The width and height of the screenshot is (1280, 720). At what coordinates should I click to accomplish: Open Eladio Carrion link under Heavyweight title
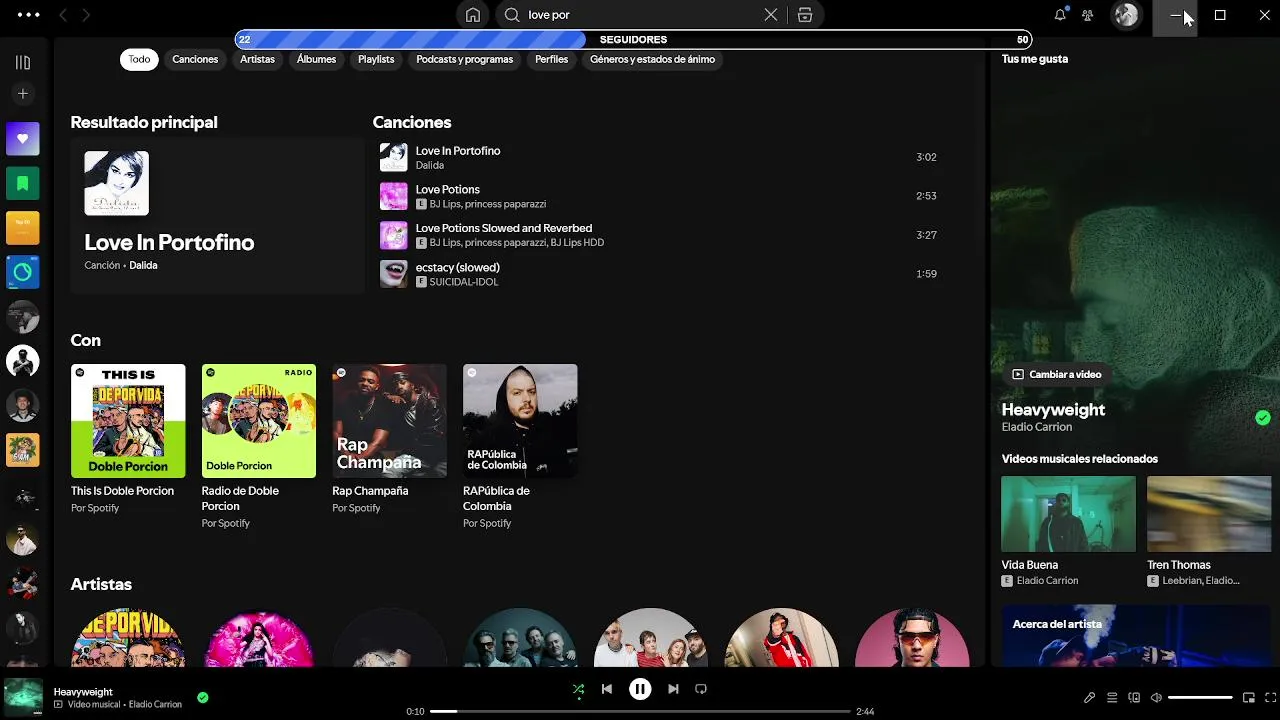[1037, 427]
